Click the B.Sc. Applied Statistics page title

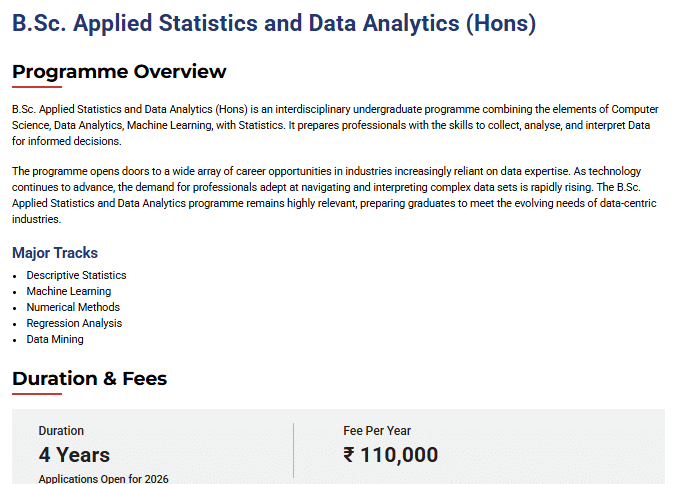pos(273,25)
